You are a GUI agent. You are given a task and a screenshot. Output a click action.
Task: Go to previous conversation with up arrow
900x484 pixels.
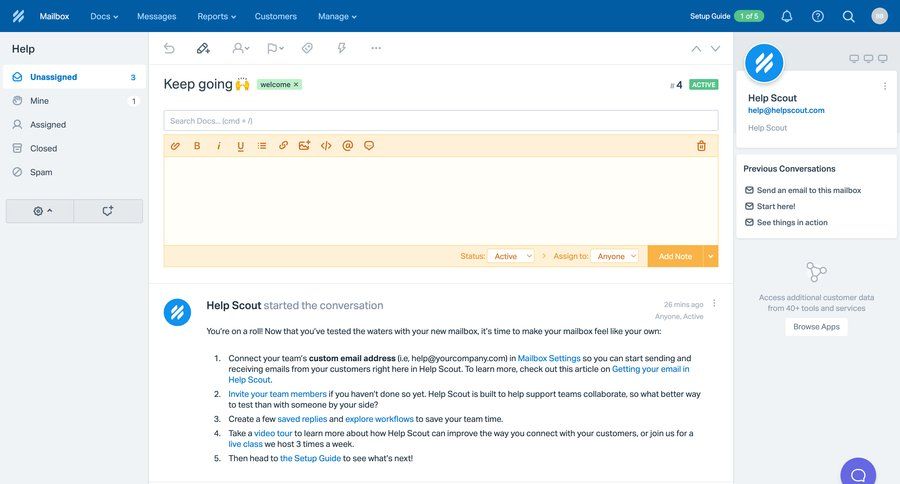[x=696, y=49]
